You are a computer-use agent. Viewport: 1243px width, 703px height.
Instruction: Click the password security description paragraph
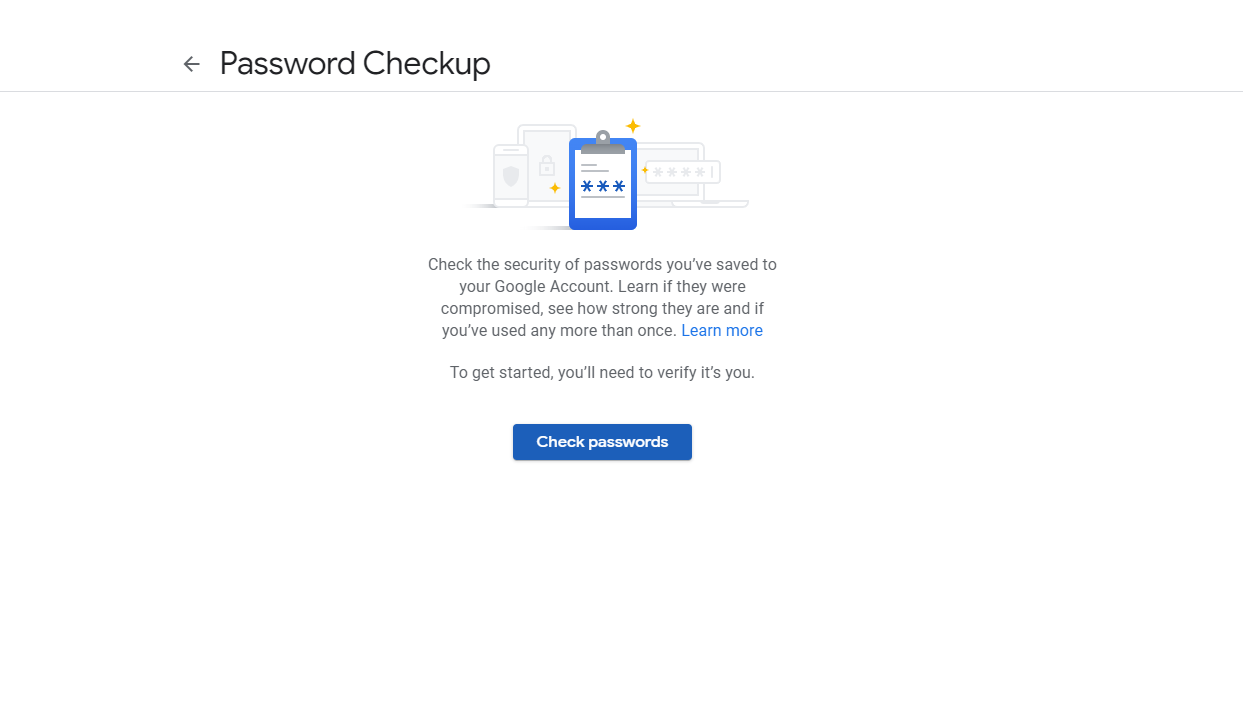click(601, 297)
